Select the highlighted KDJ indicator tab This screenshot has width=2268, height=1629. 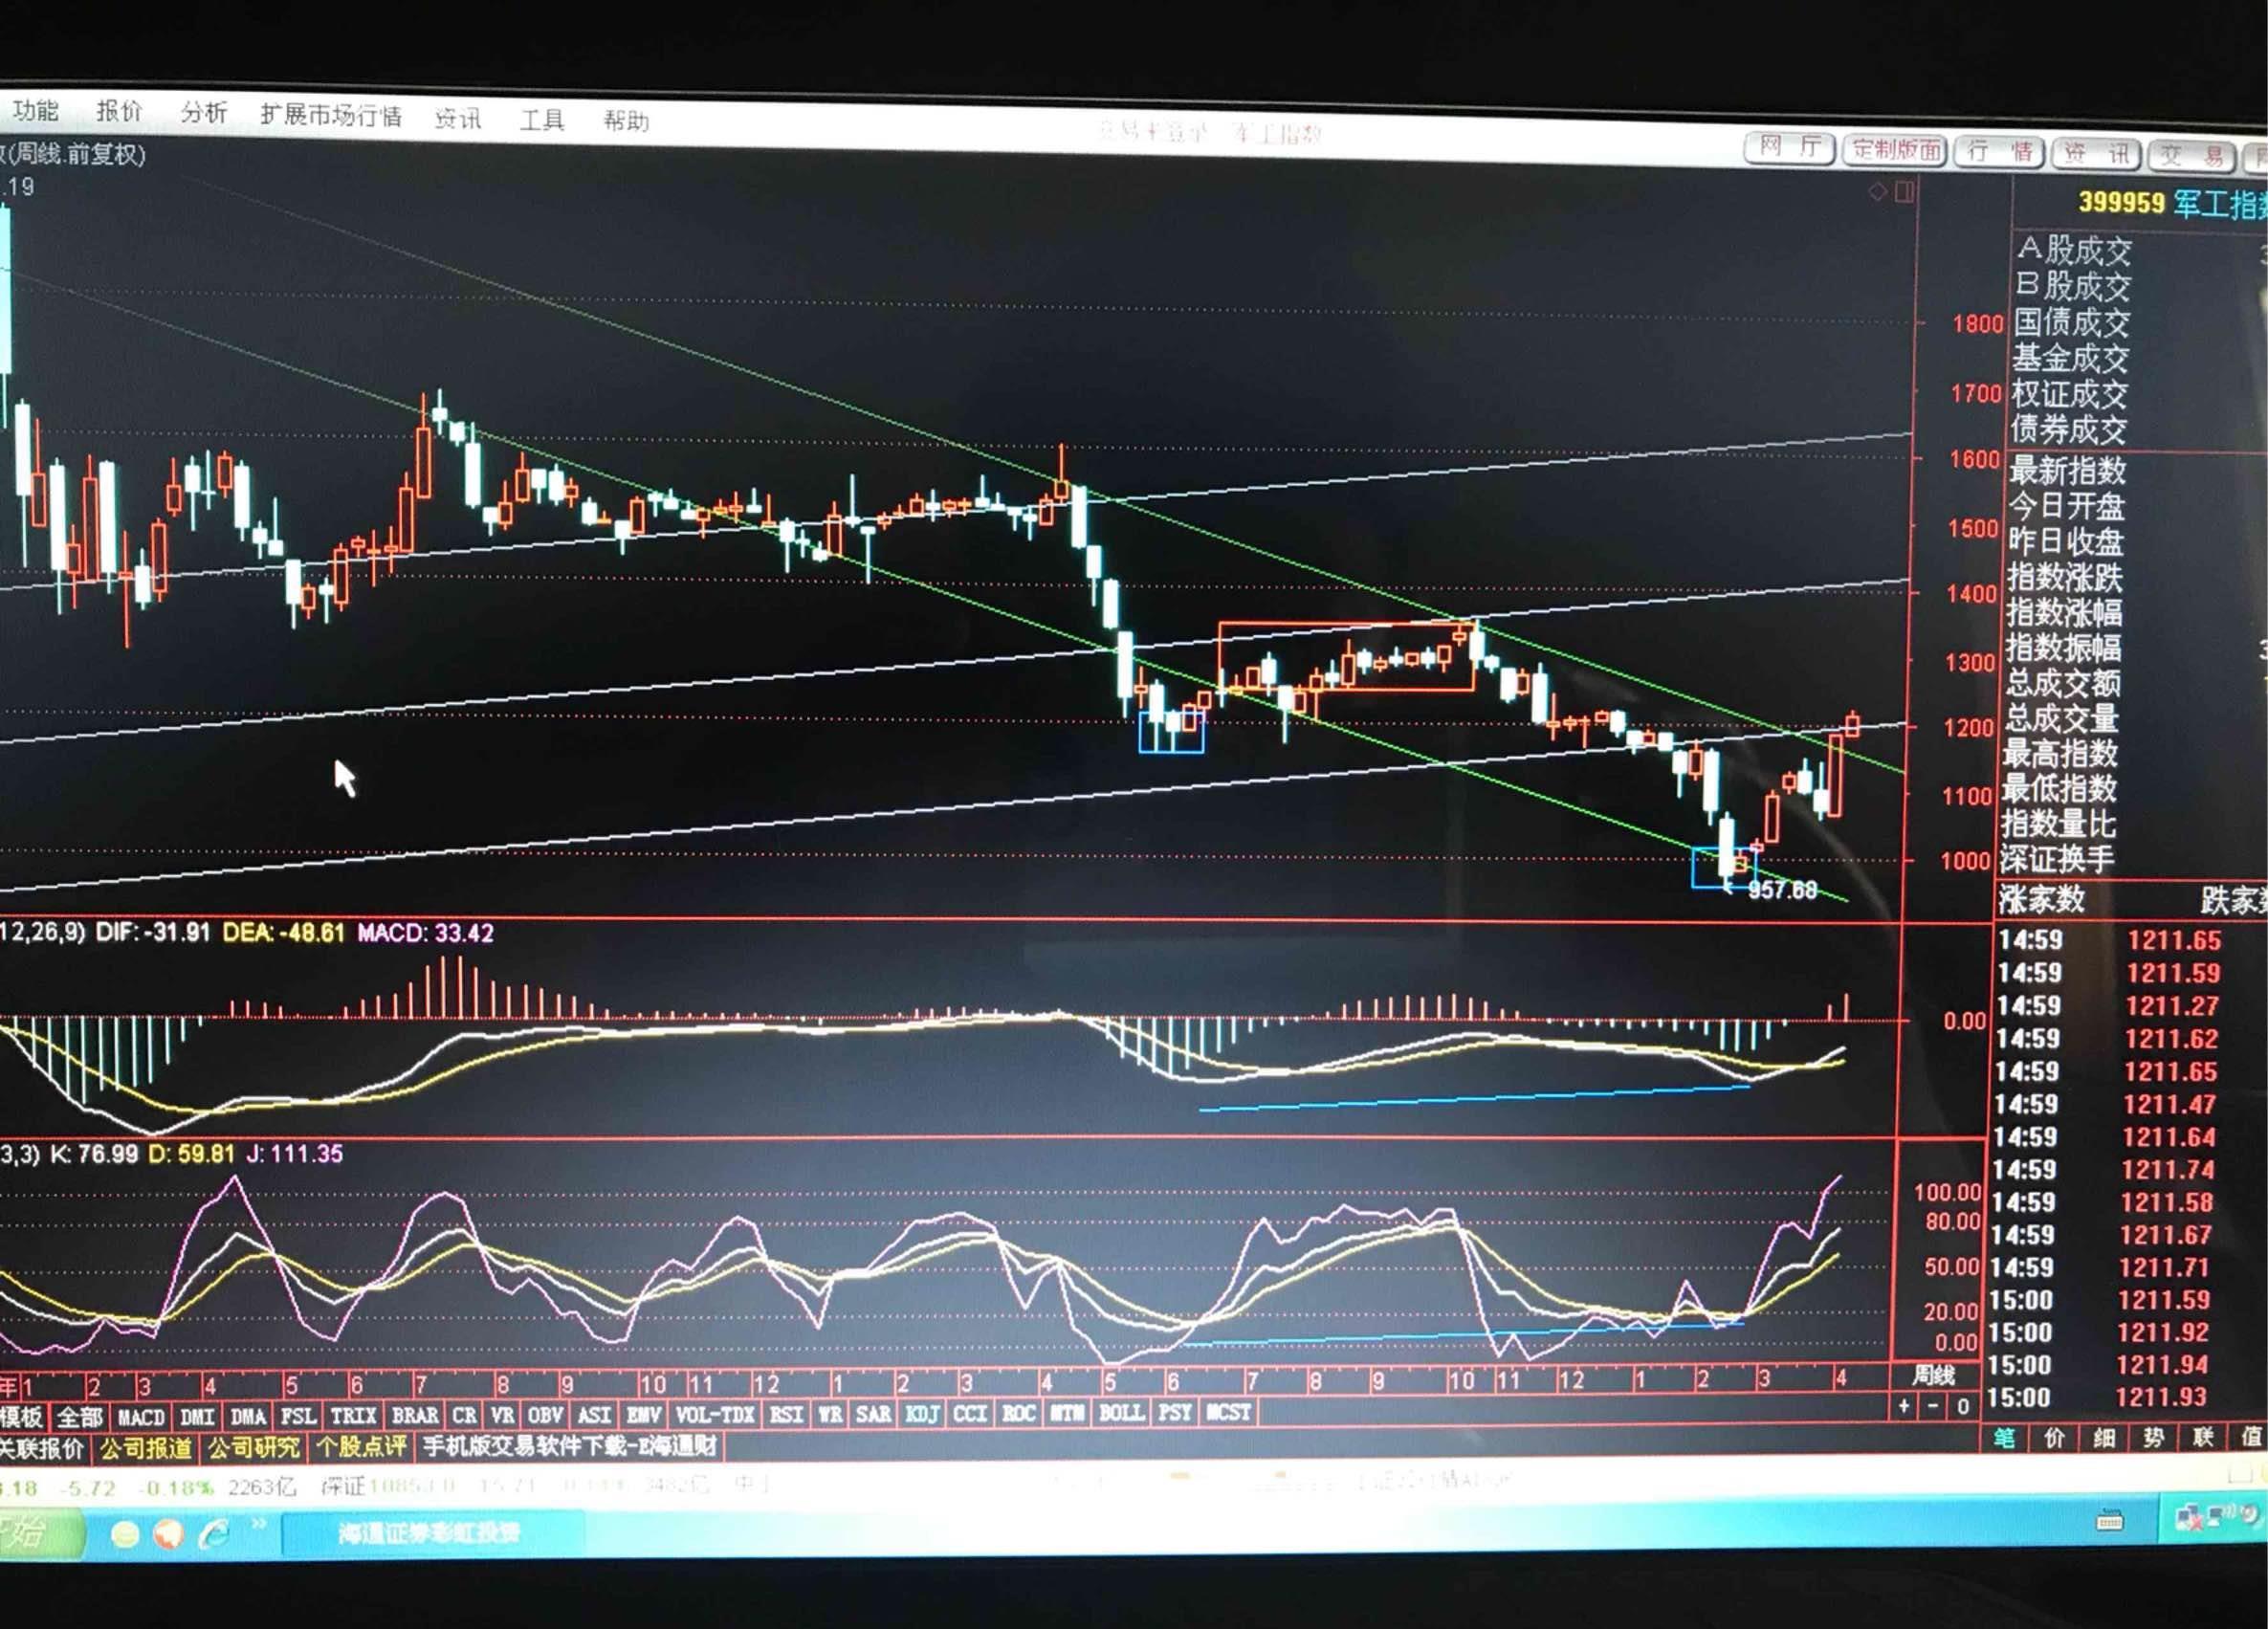point(922,1413)
